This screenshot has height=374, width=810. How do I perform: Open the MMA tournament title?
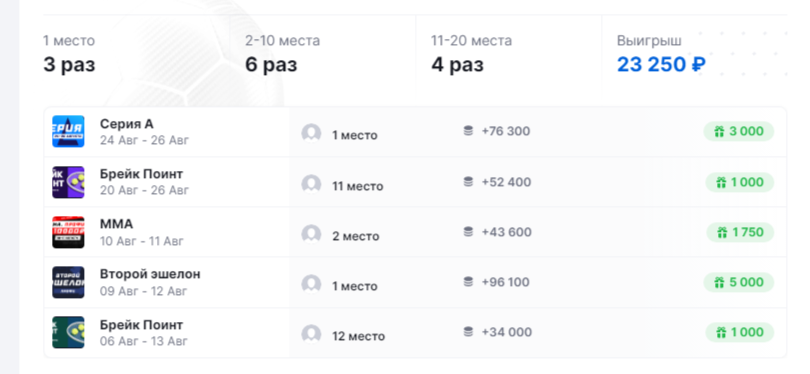(116, 224)
